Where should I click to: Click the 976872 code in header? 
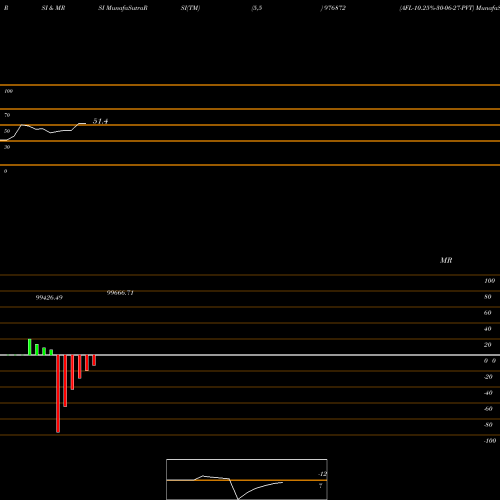[x=334, y=8]
